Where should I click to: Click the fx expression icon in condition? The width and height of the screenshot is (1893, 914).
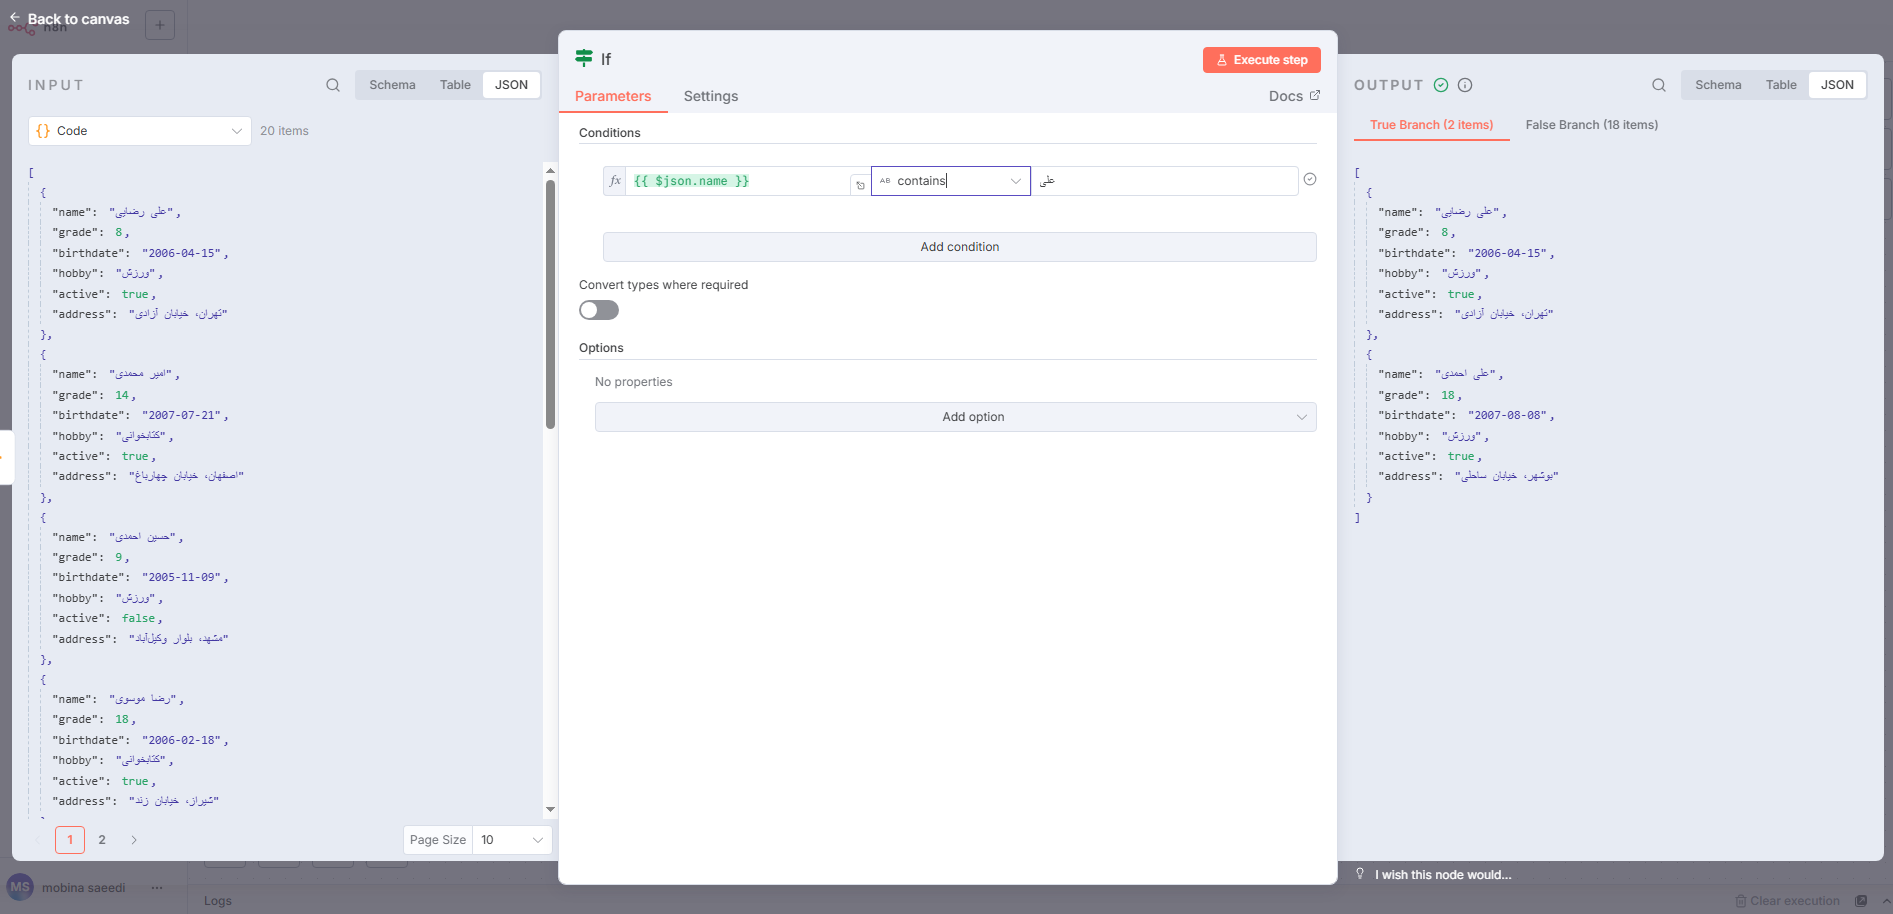[615, 181]
